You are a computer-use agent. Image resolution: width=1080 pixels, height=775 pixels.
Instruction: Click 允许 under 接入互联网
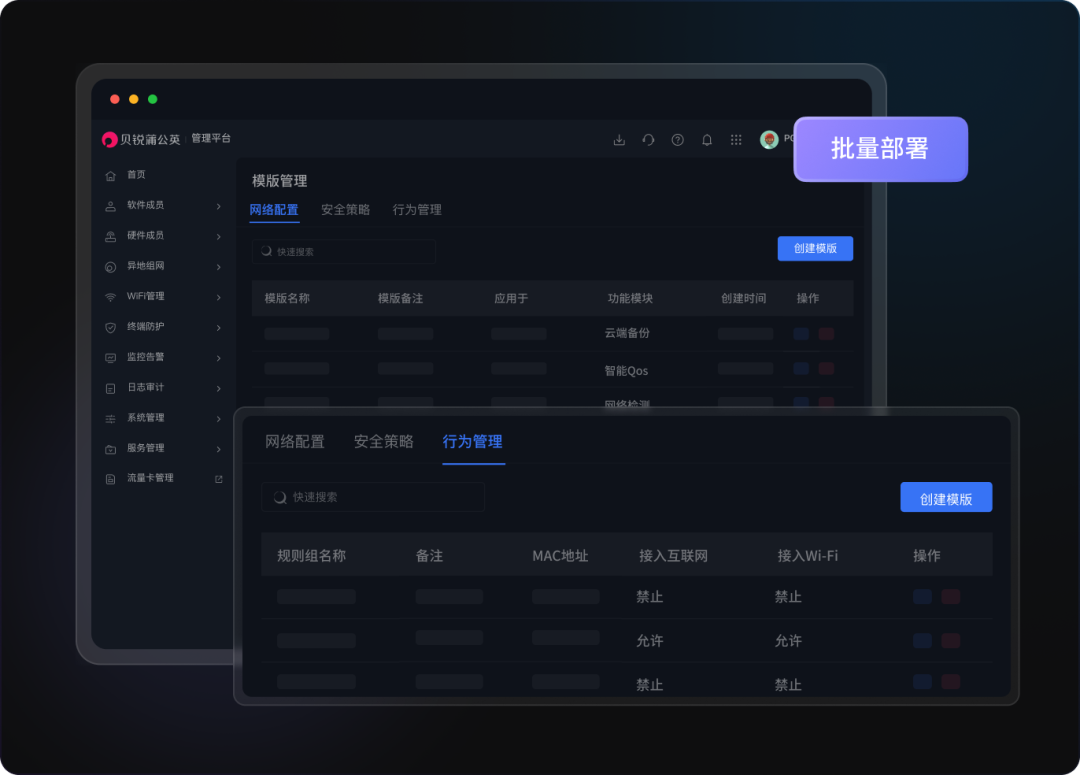click(x=650, y=641)
